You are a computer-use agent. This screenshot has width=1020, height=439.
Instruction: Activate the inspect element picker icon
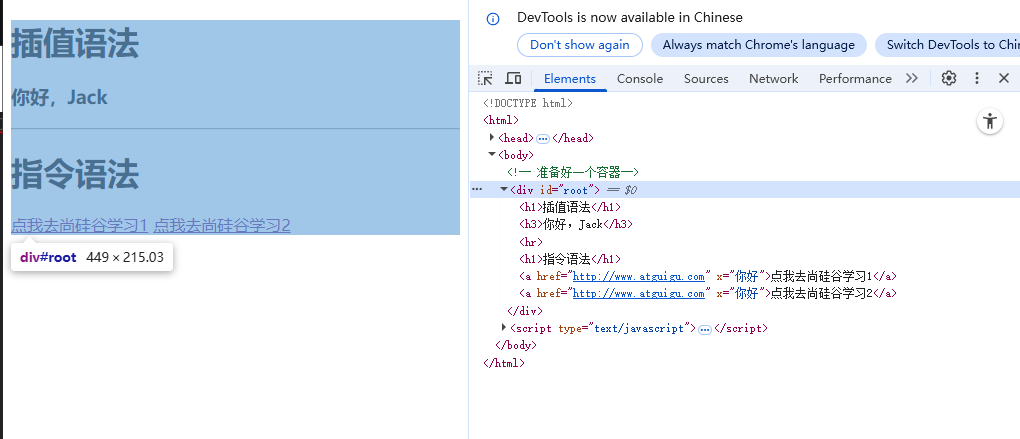pyautogui.click(x=485, y=79)
